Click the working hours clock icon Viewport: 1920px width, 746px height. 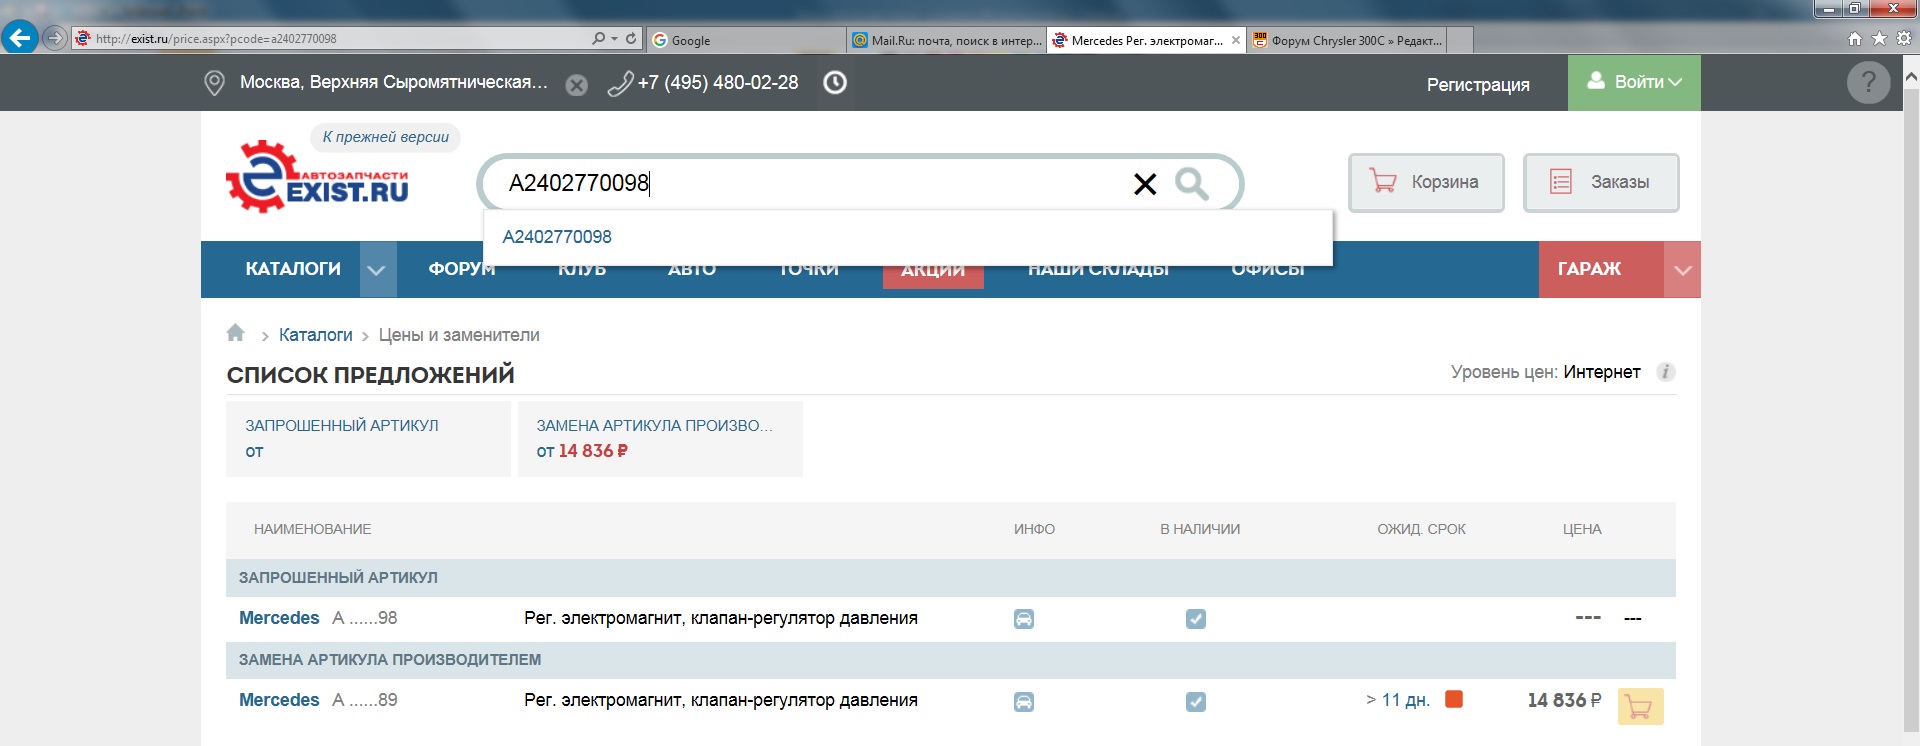[x=835, y=82]
